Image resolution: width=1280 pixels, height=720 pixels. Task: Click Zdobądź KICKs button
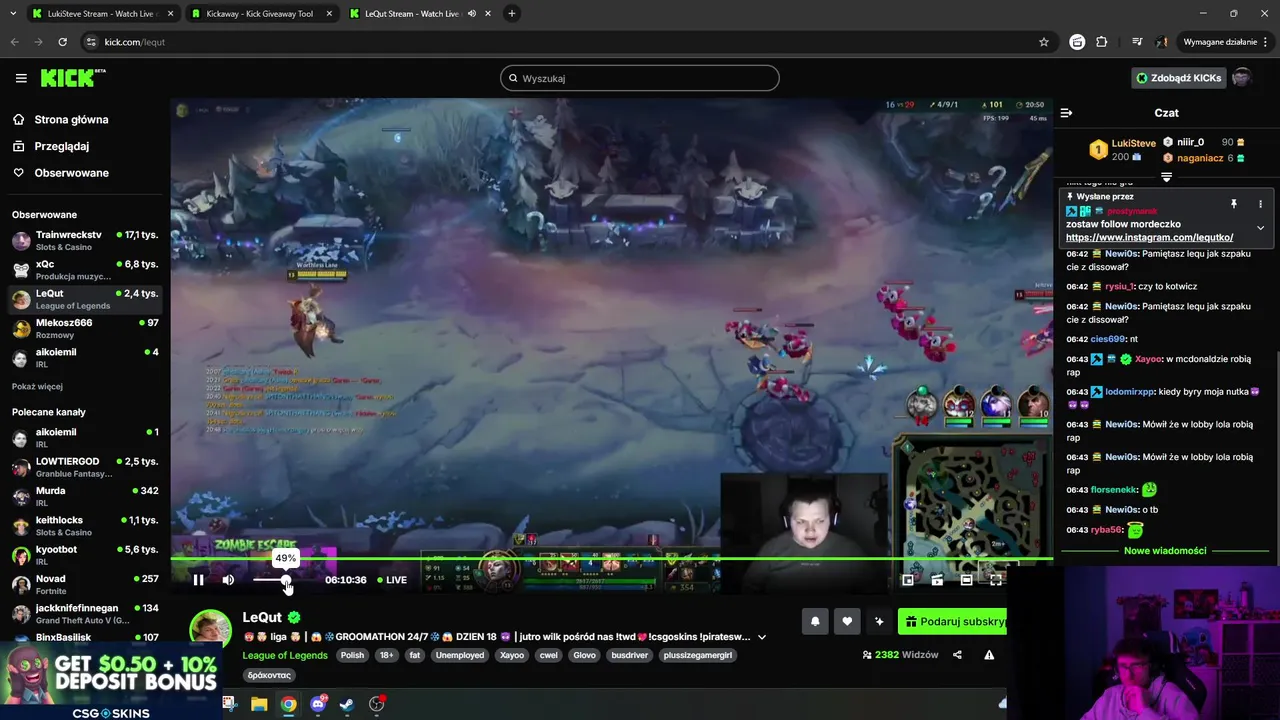1178,78
